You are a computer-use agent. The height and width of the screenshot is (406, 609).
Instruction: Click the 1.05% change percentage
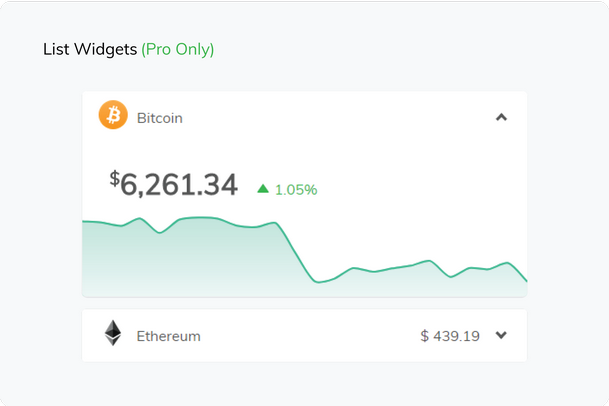coord(296,189)
